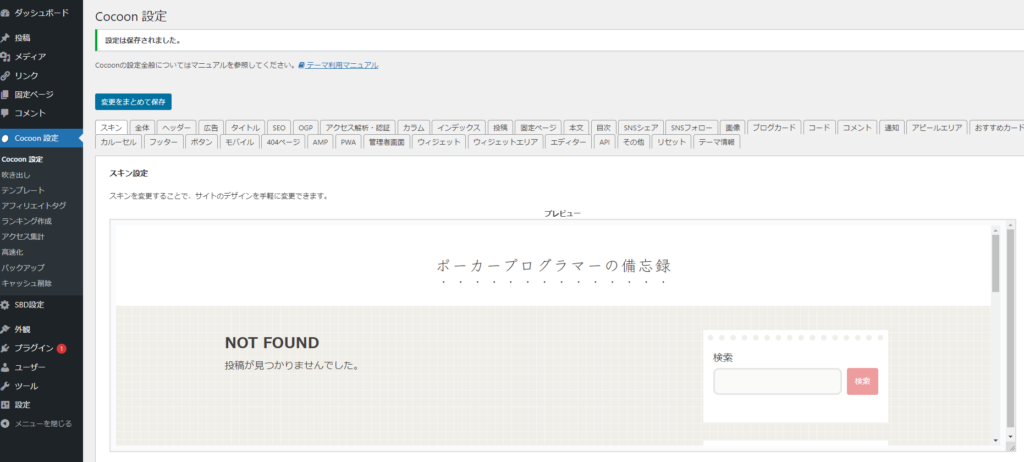Switch to the SNSフォロー tab
This screenshot has height=462, width=1024.
692,127
